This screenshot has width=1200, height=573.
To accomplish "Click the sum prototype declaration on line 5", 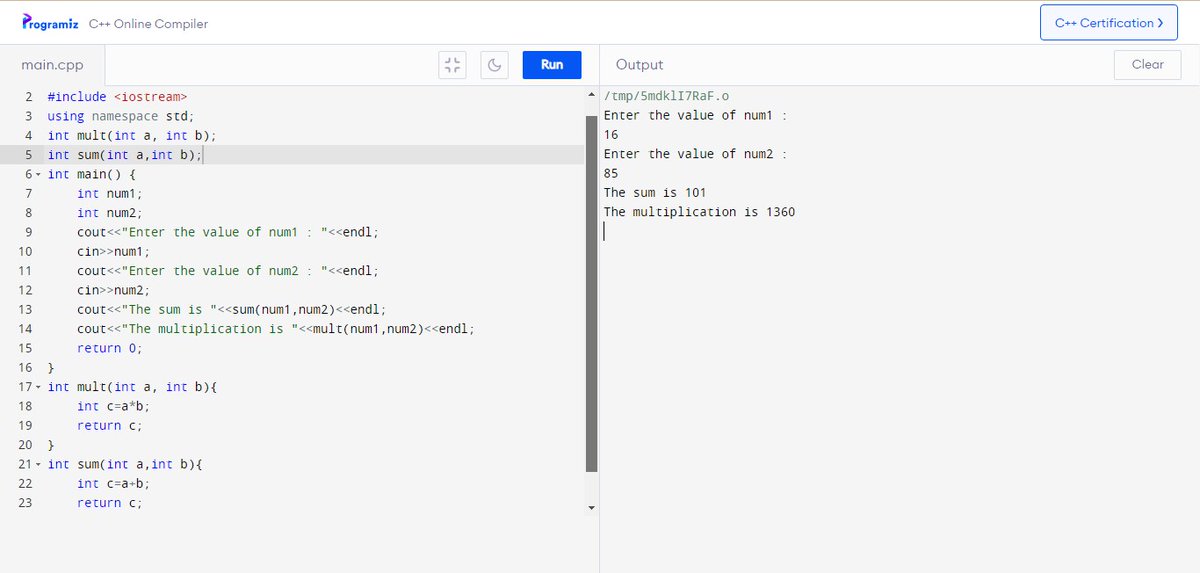I will click(125, 155).
